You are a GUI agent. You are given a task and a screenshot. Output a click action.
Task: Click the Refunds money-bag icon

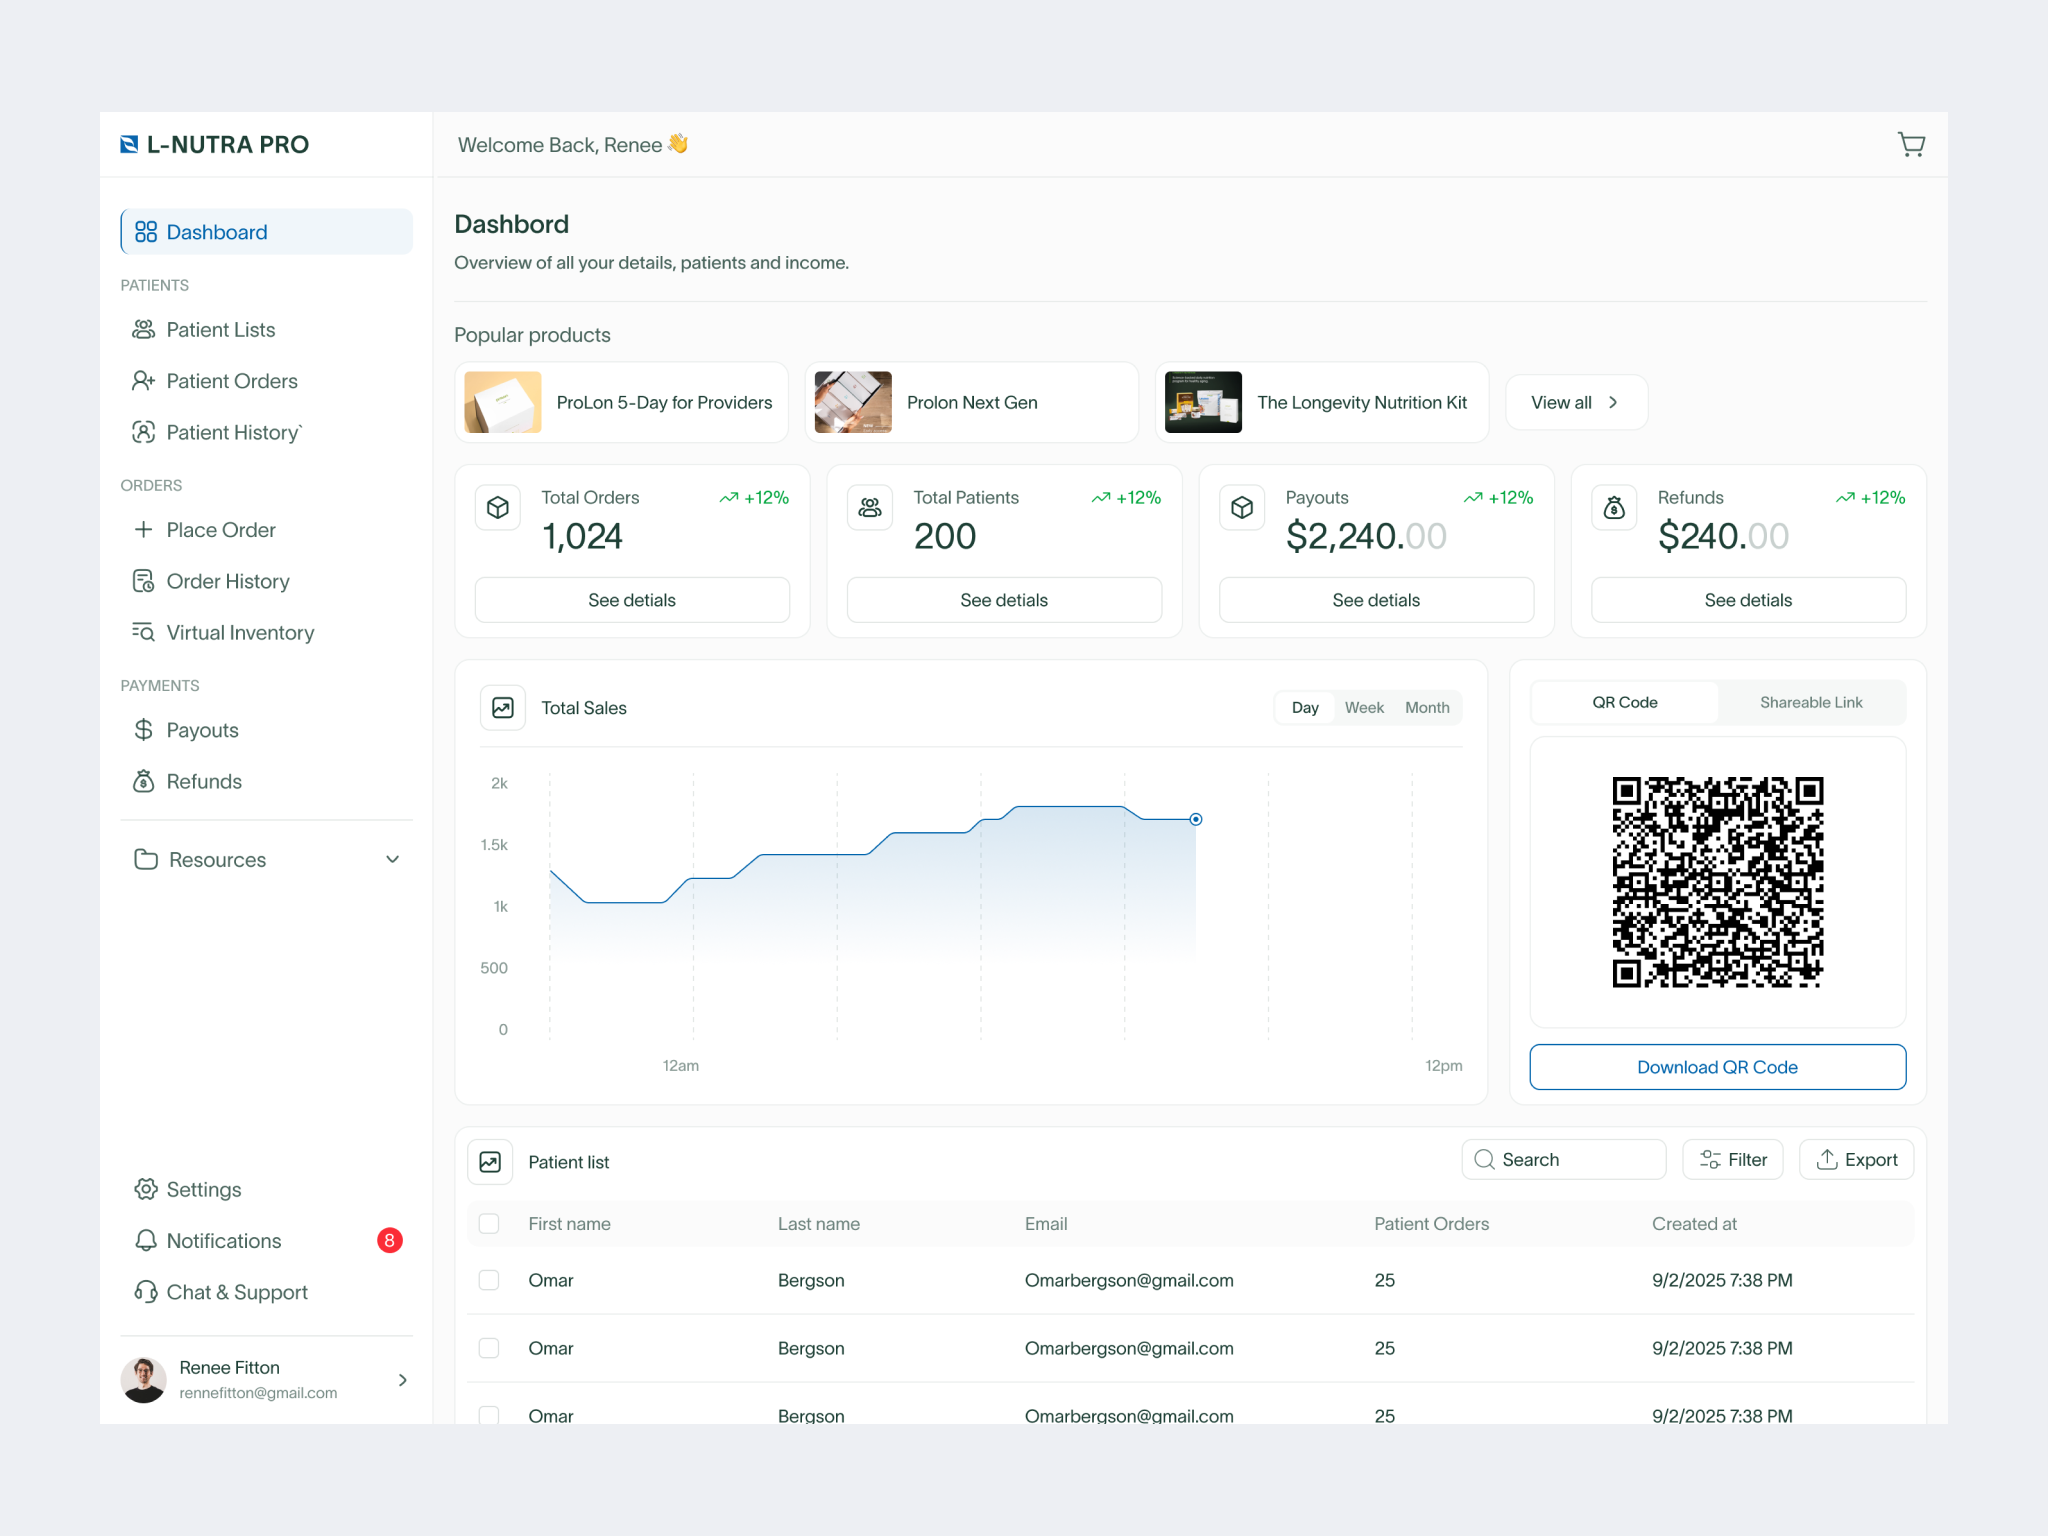(x=143, y=781)
